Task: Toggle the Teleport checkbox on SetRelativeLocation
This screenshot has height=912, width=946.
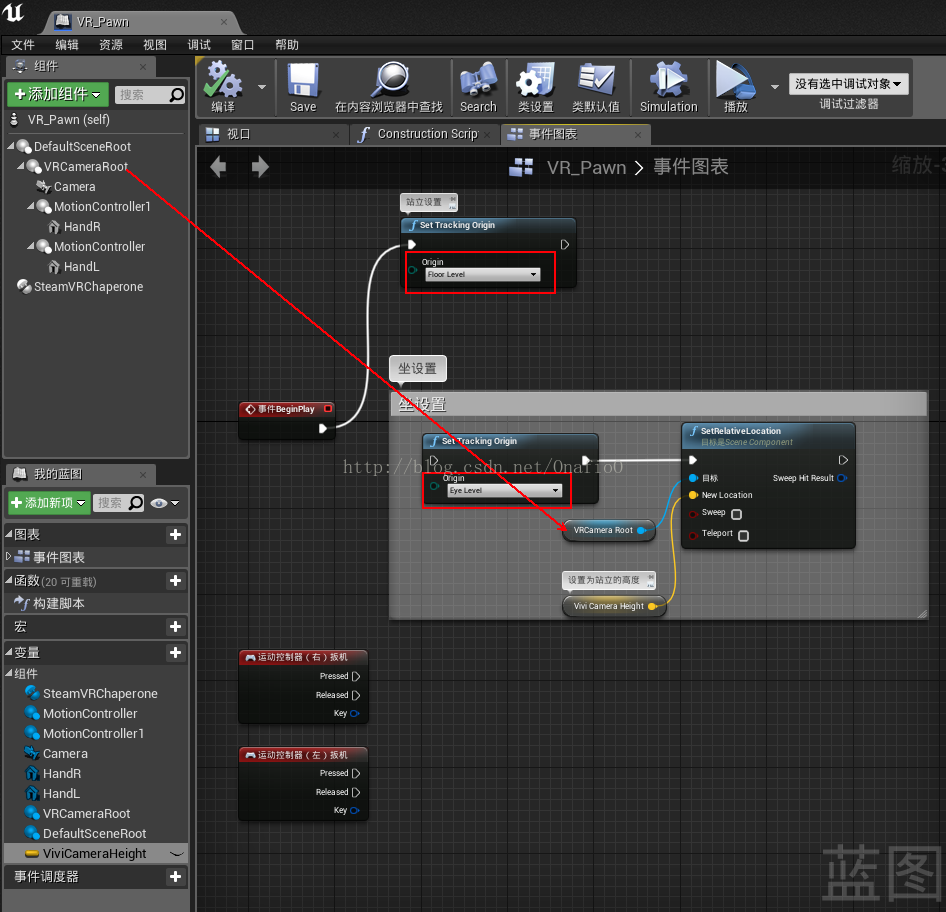Action: tap(743, 536)
